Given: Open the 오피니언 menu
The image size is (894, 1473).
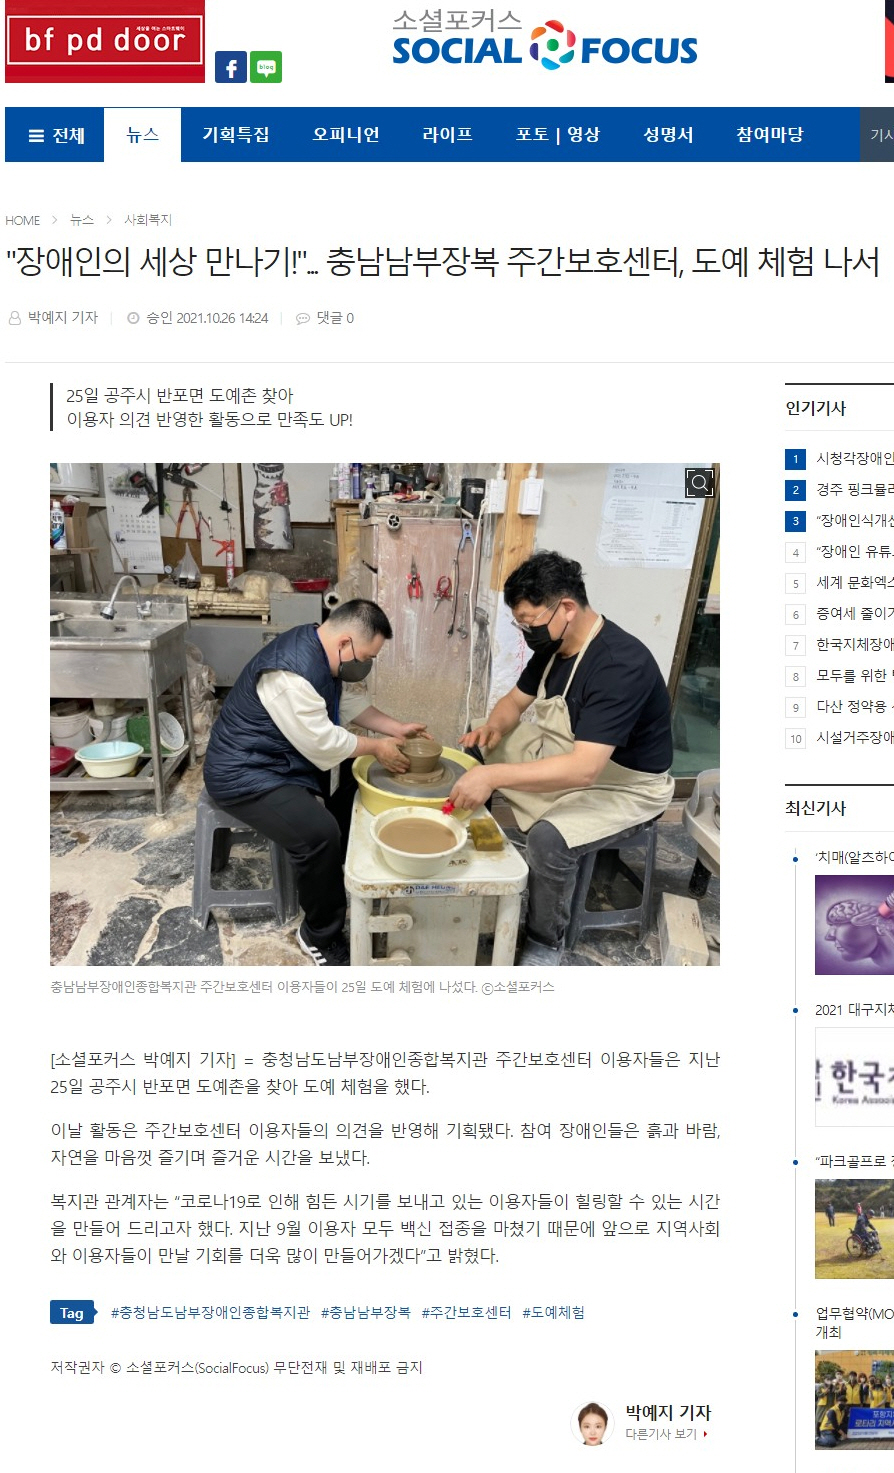Looking at the screenshot, I should pos(346,135).
